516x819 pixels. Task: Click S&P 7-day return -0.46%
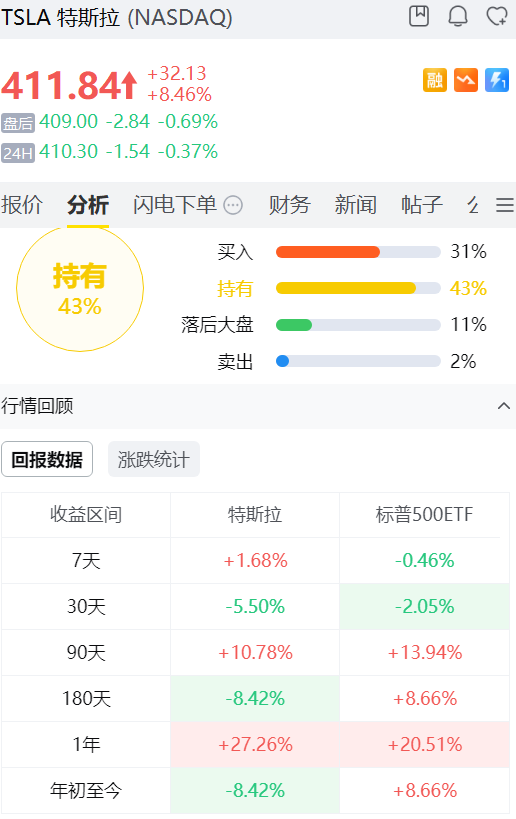(424, 561)
